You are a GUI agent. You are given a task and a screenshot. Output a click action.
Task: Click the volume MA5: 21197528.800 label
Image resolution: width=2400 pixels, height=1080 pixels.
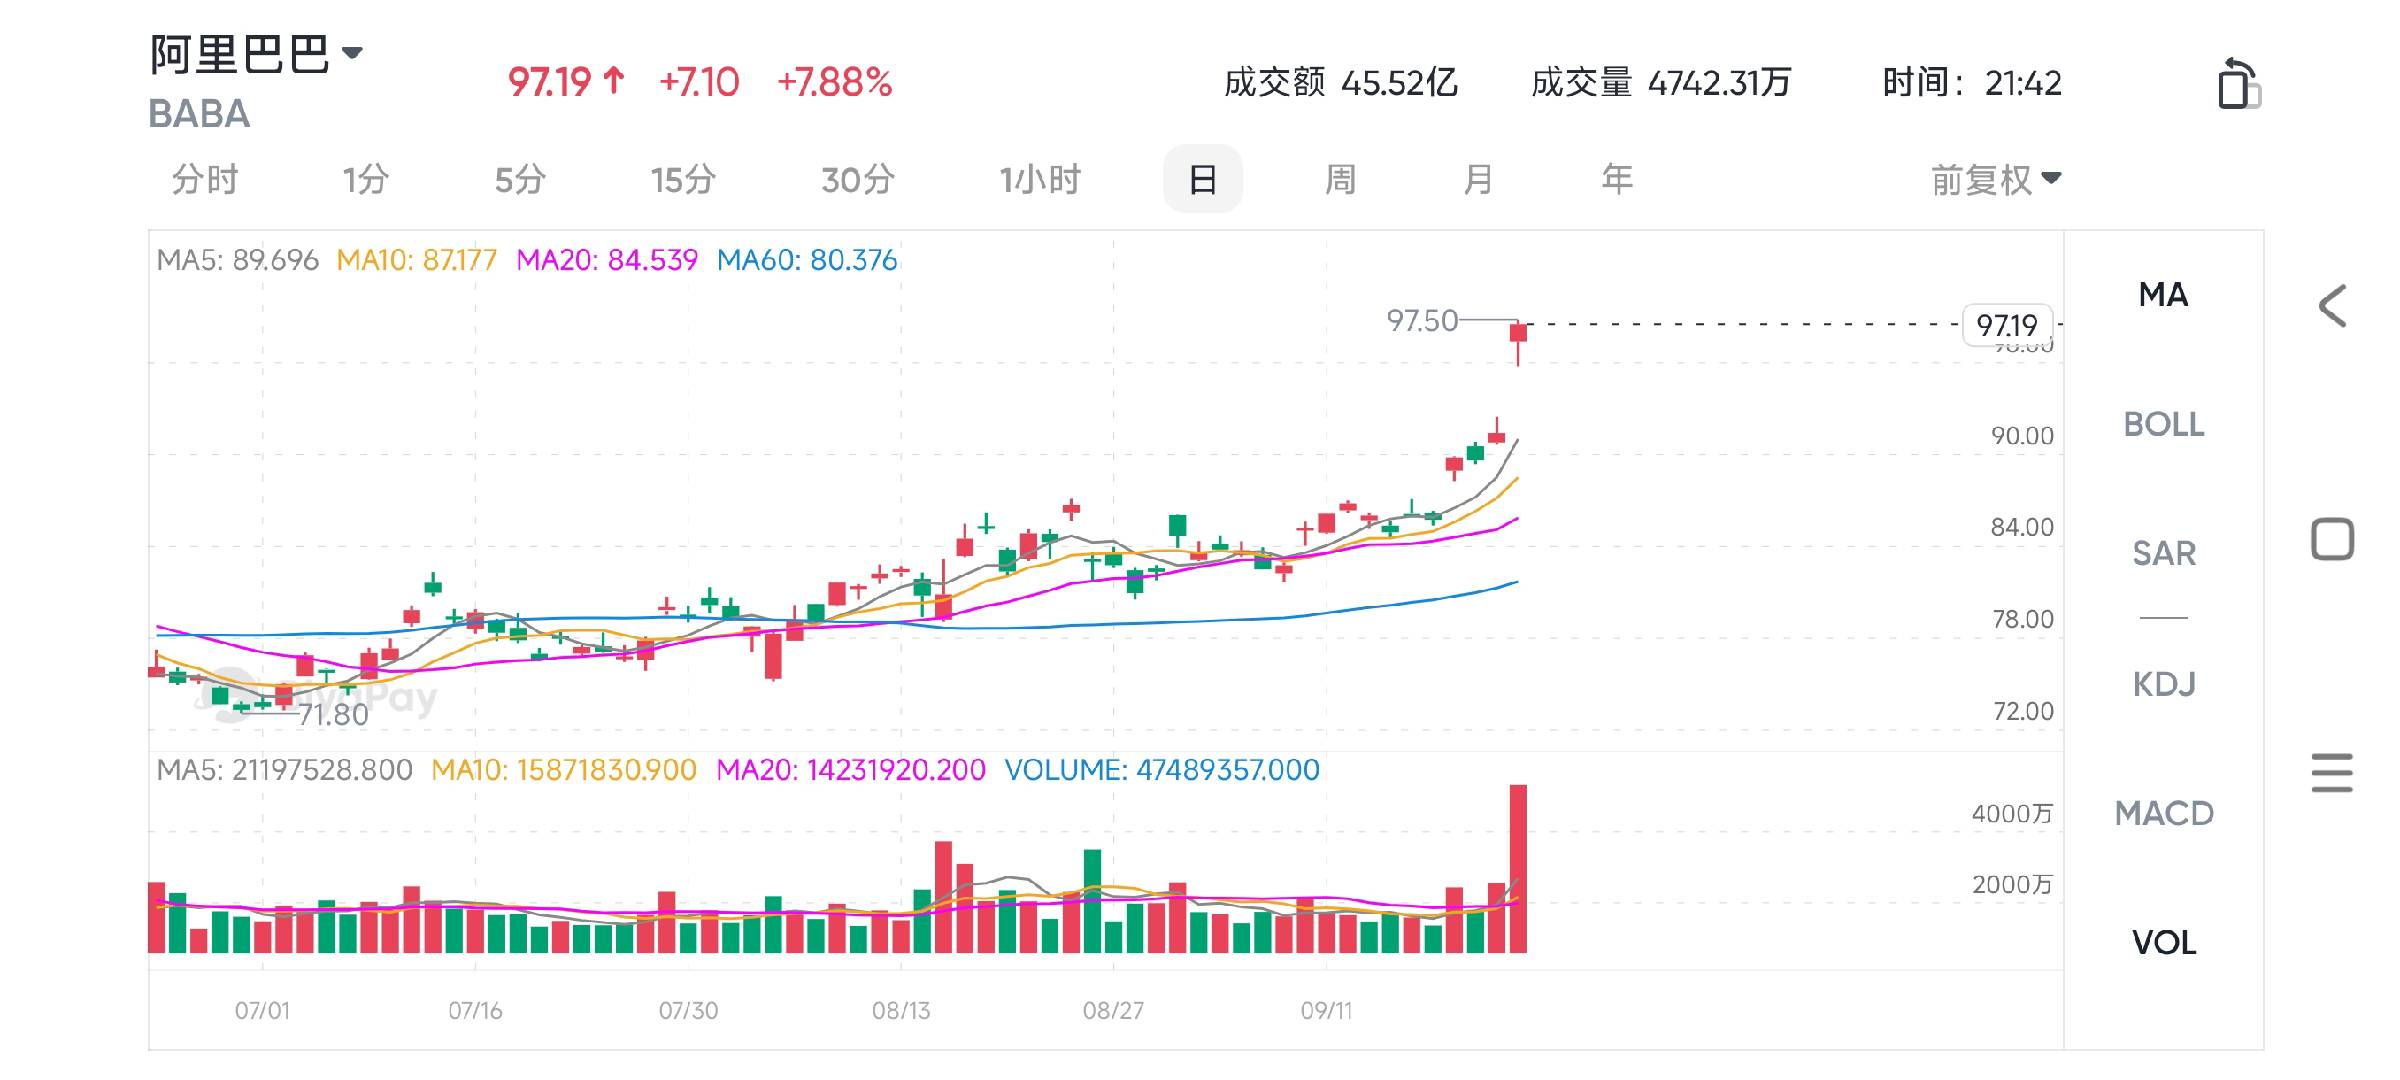pos(285,770)
